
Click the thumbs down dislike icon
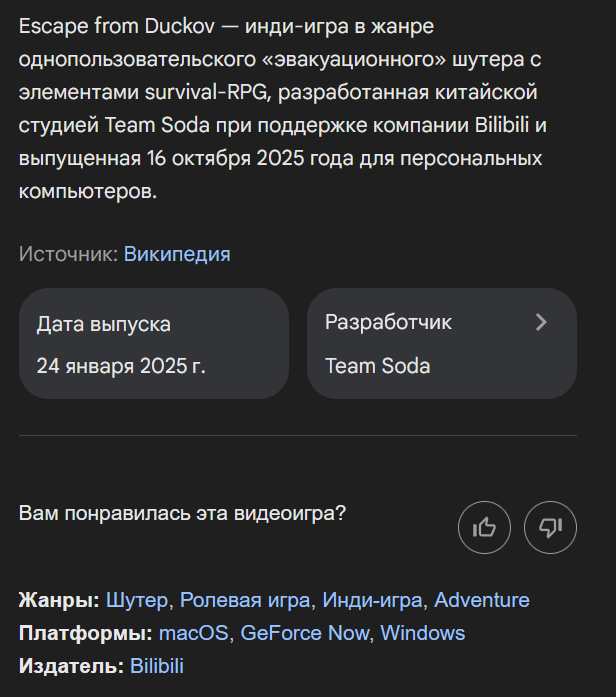[550, 527]
